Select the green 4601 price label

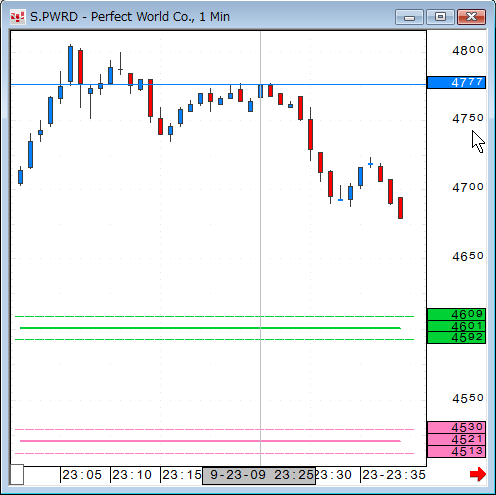click(x=456, y=326)
